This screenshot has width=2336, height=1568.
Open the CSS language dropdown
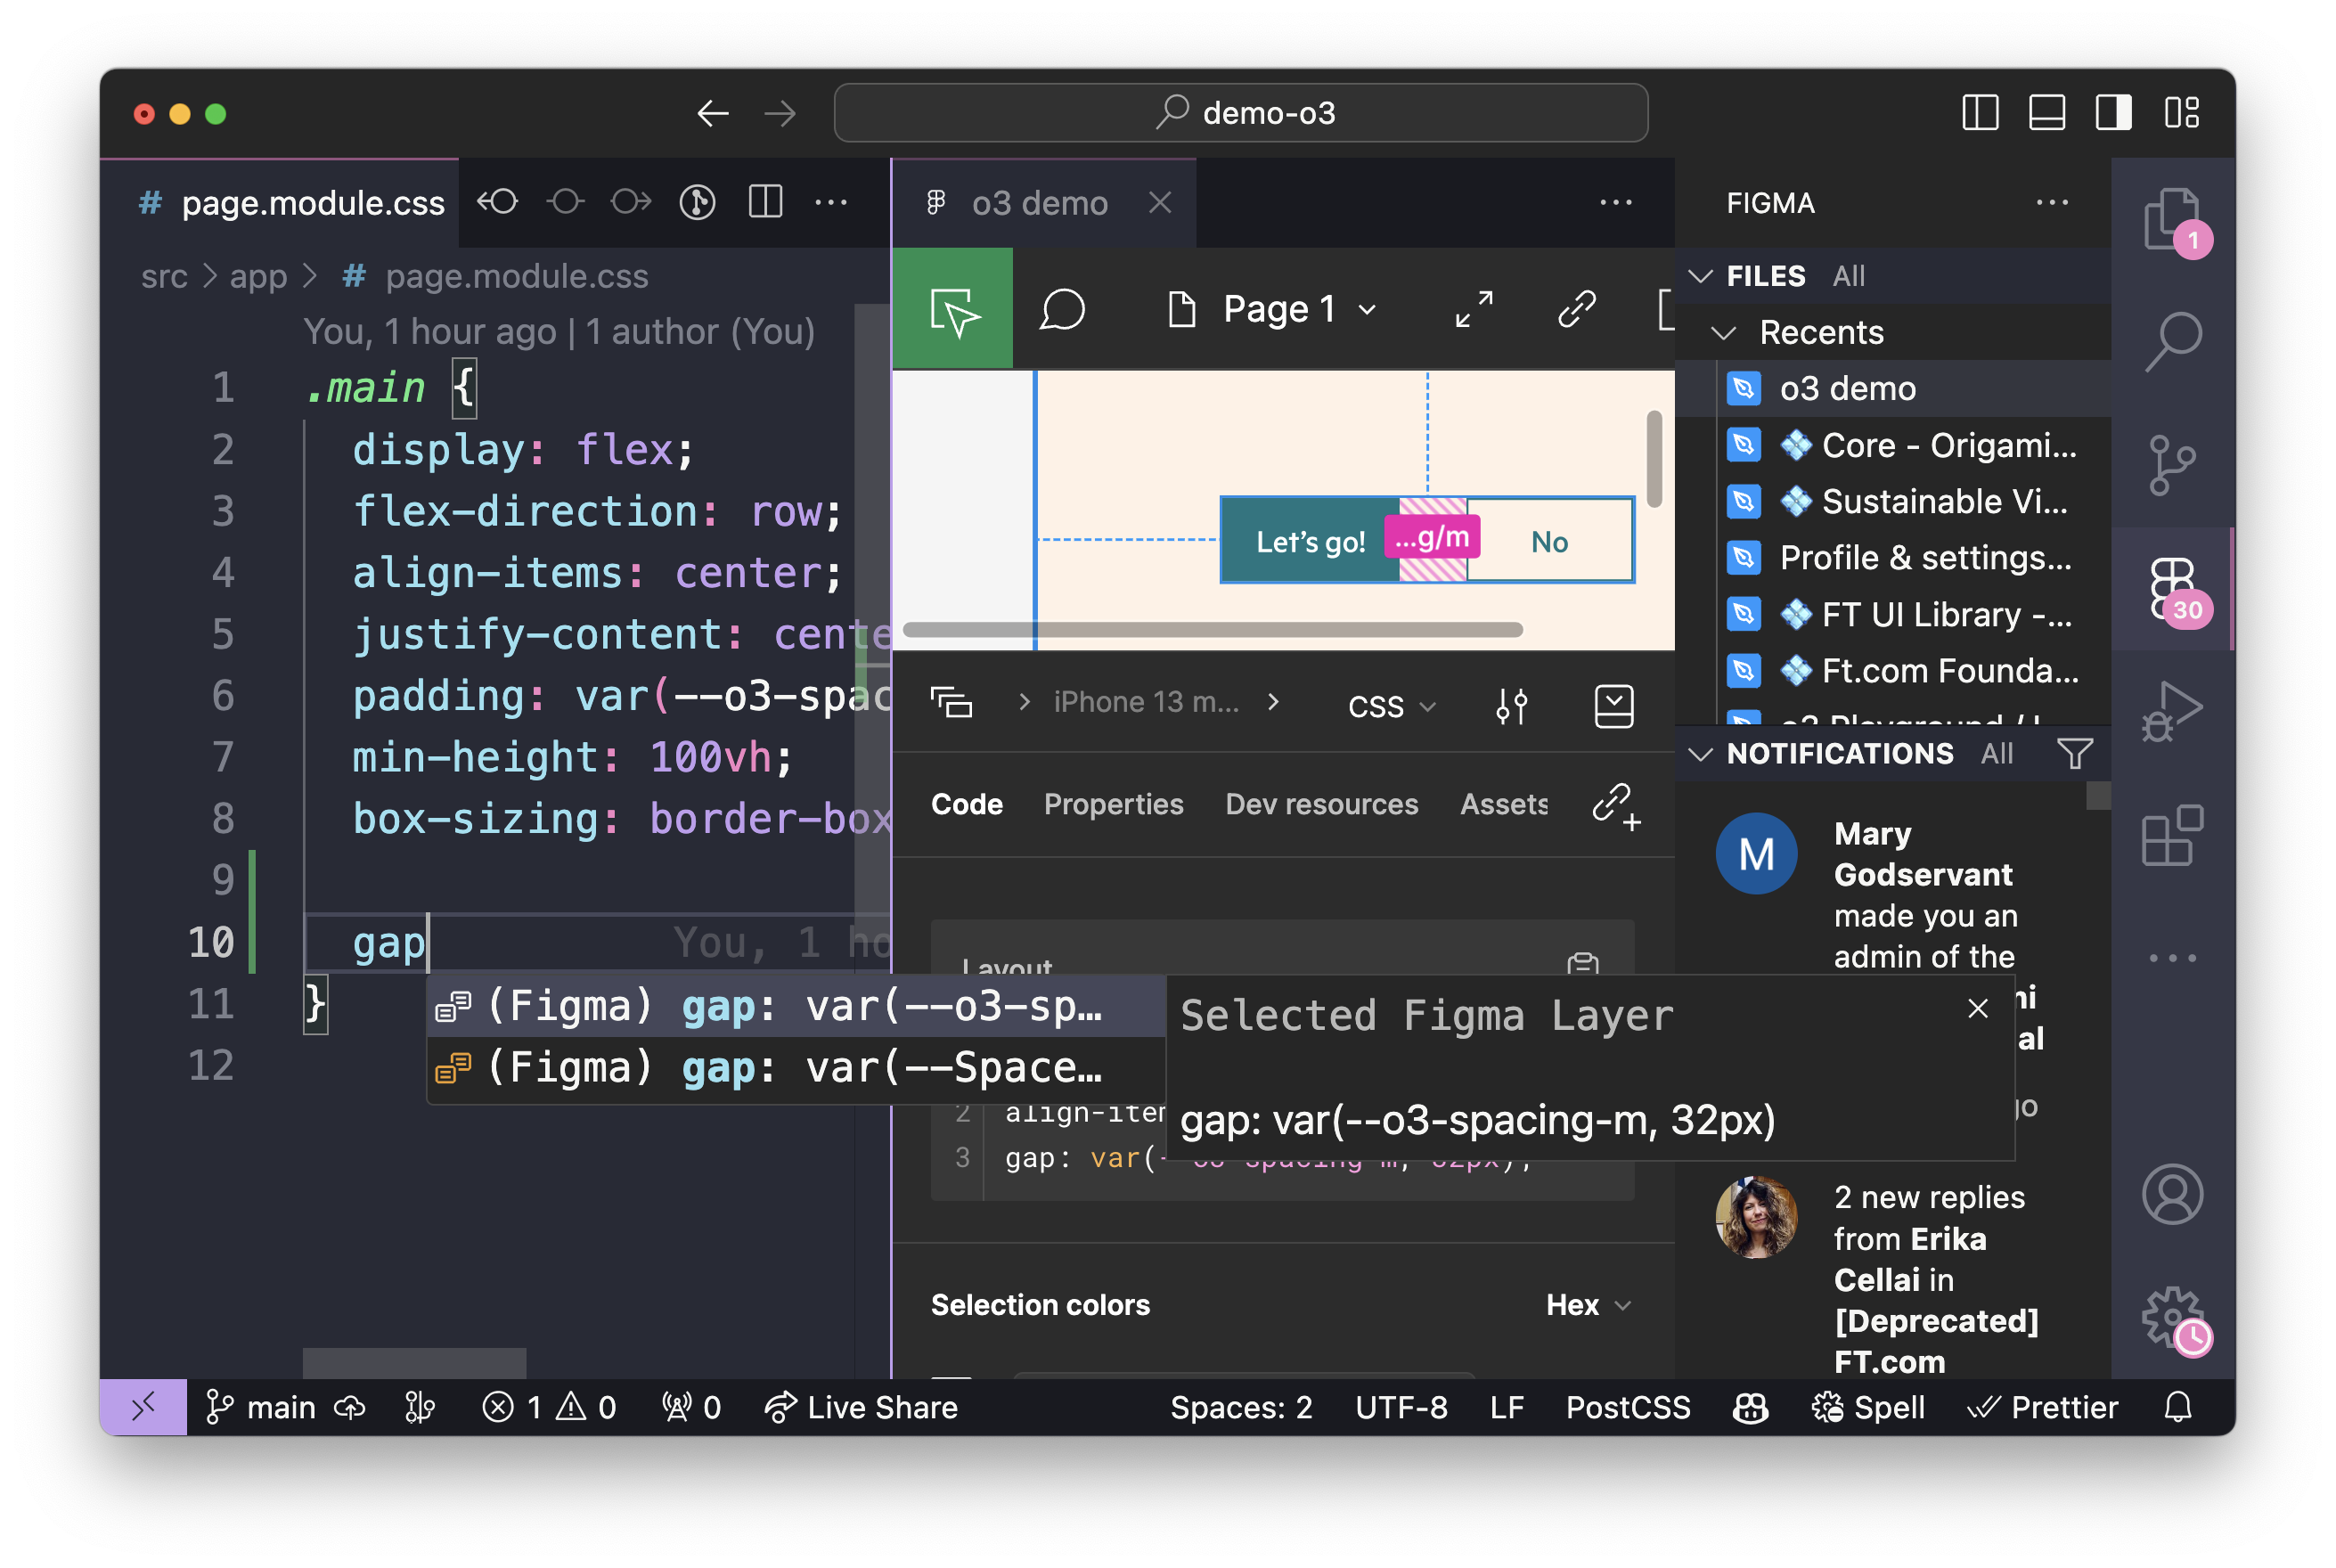click(x=1392, y=706)
